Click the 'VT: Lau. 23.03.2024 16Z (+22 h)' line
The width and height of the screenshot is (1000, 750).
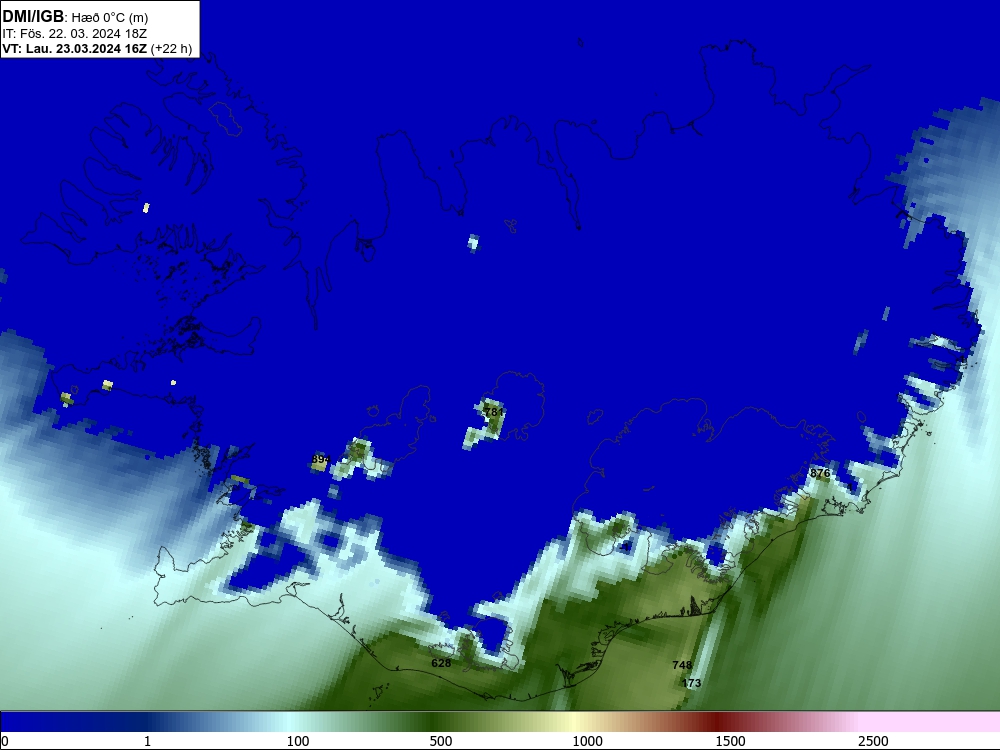click(97, 49)
